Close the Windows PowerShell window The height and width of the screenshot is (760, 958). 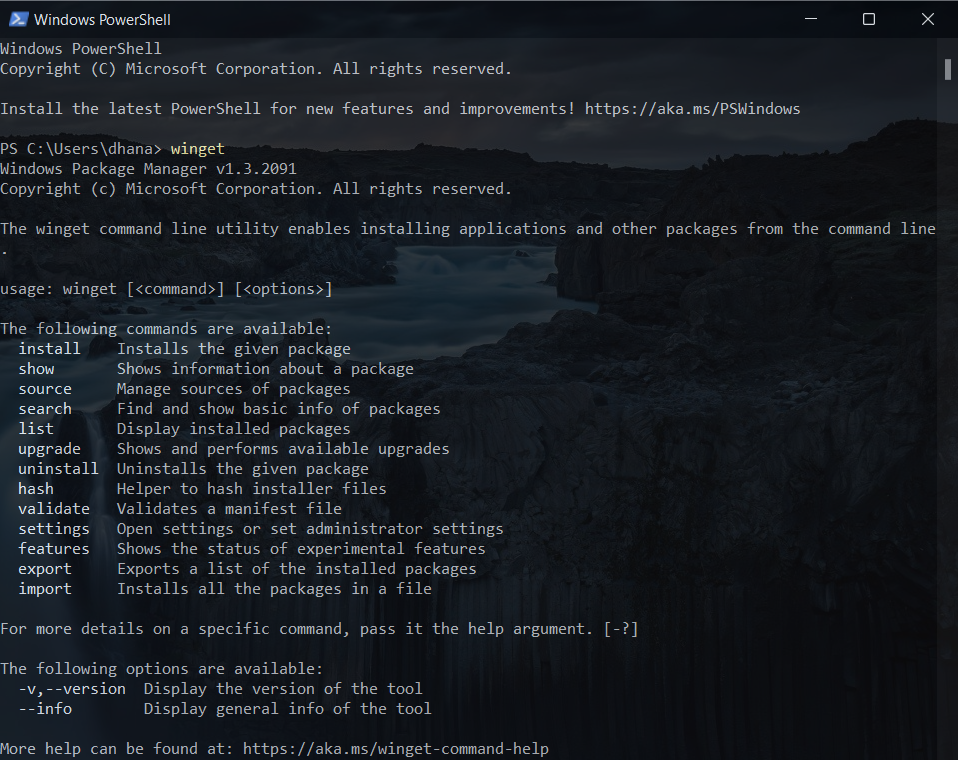(x=926, y=19)
